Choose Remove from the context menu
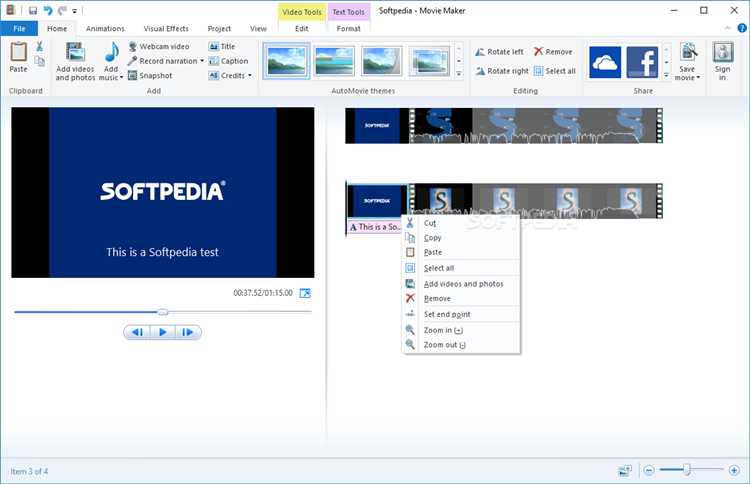Viewport: 750px width, 484px height. [462, 298]
